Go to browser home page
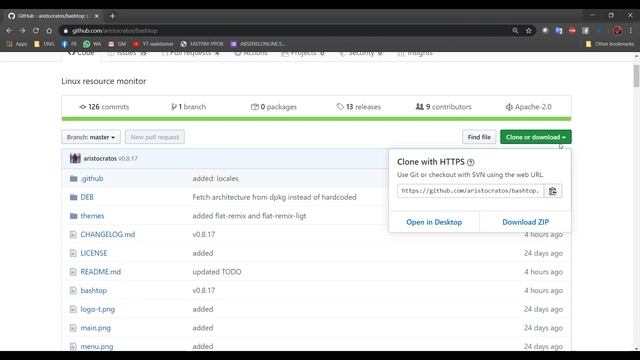Viewport: 640px width, 360px height. tap(49, 31)
